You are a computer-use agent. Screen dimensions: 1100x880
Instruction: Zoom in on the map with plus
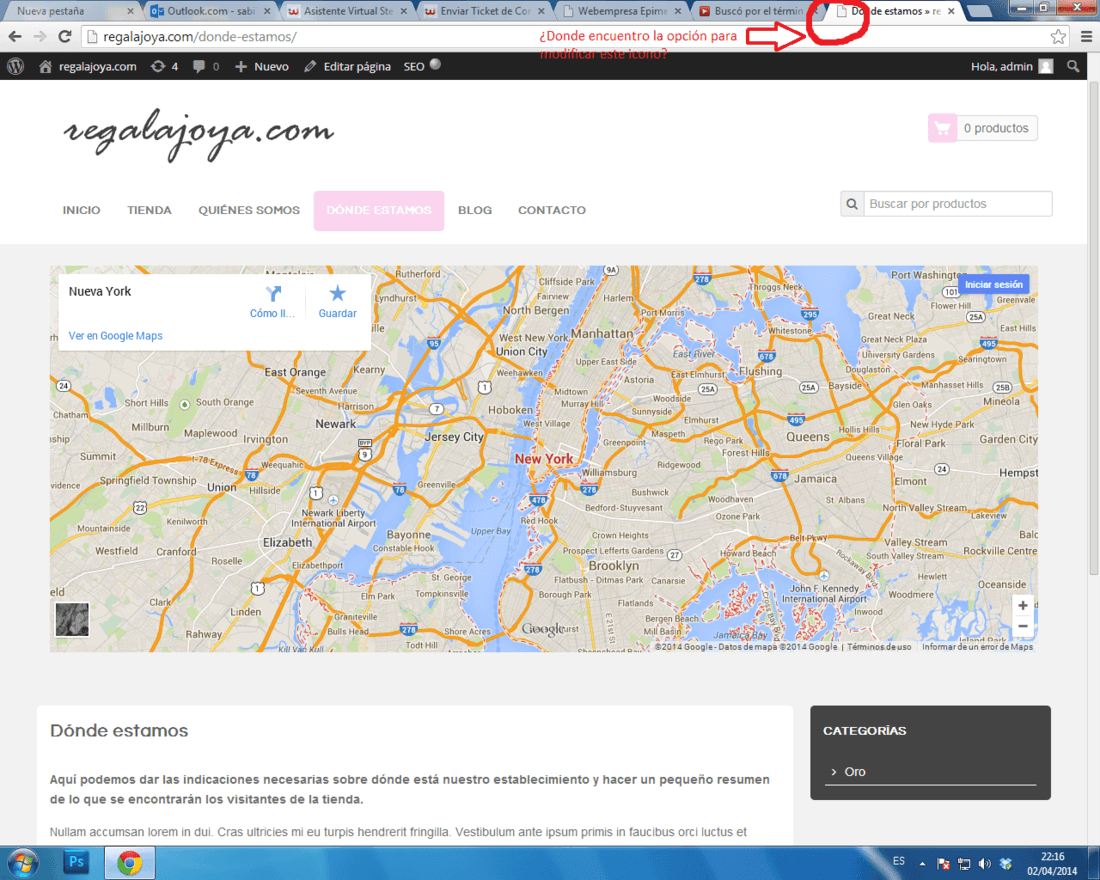pos(1023,605)
